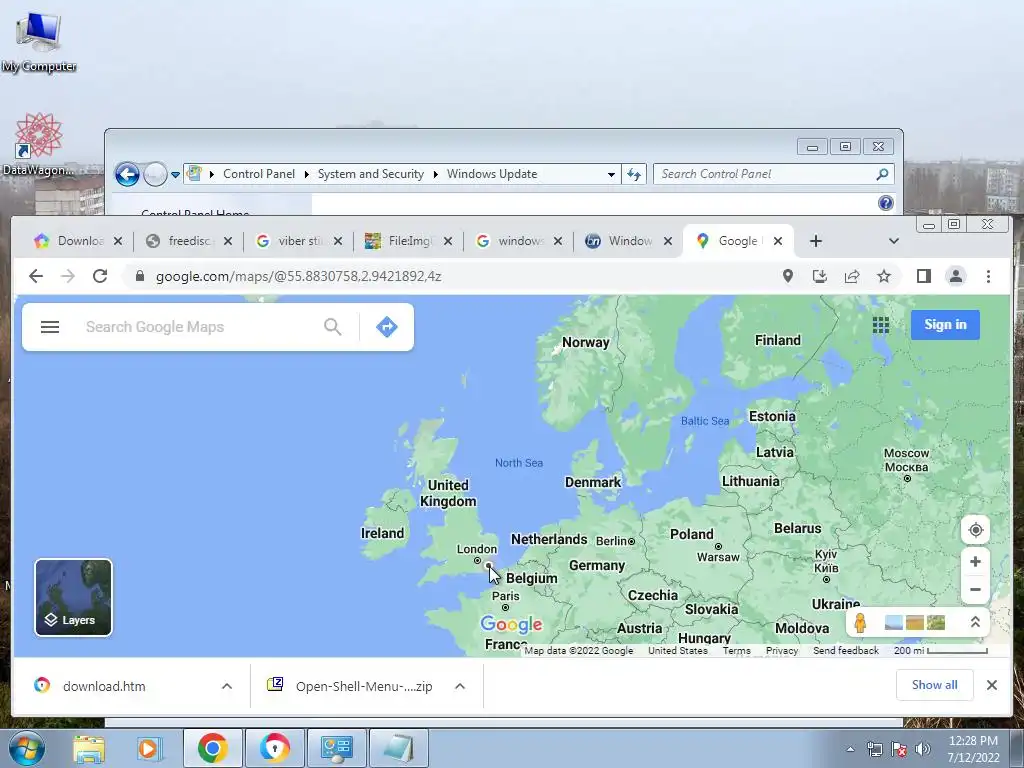Screen dimensions: 1024x768
Task: Click the Terms link on map
Action: (736, 650)
